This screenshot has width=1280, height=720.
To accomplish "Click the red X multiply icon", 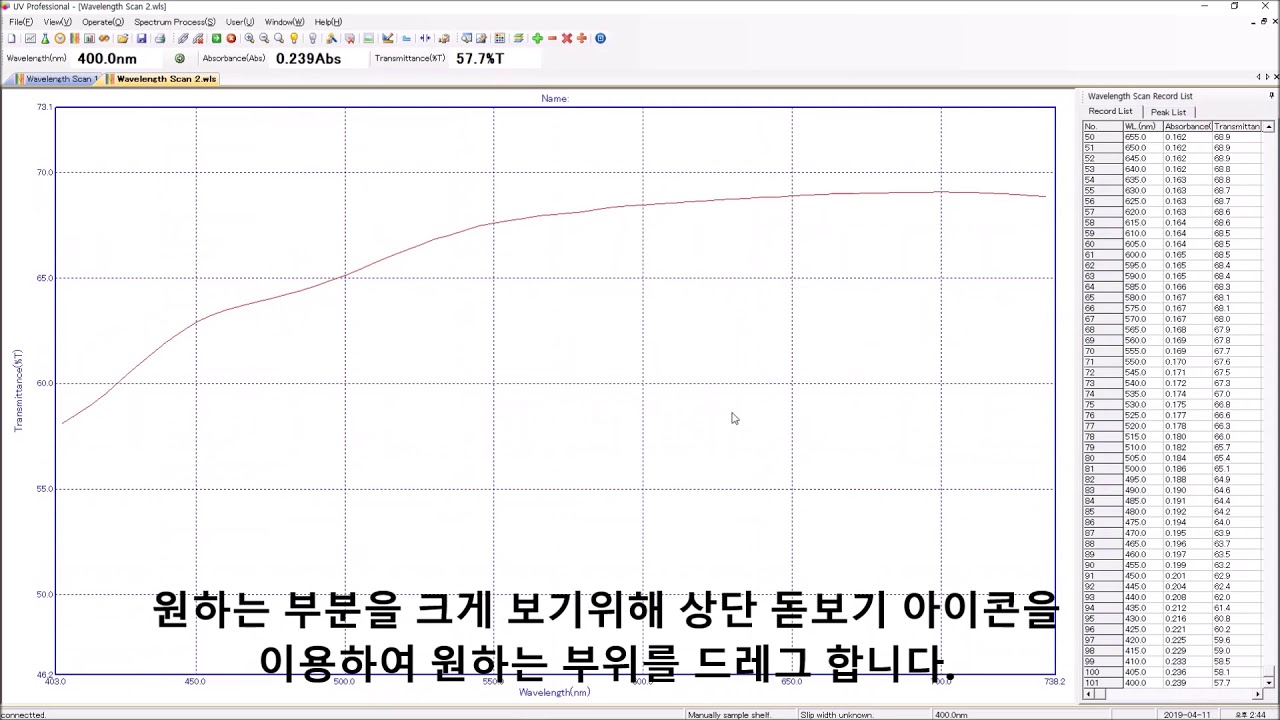I will [x=566, y=38].
